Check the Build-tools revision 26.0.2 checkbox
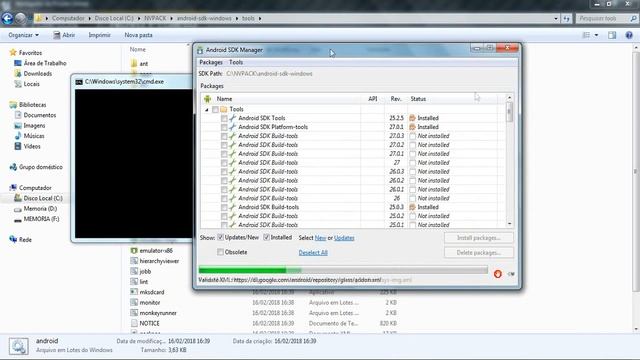Image resolution: width=640 pixels, height=360 pixels. coord(224,180)
